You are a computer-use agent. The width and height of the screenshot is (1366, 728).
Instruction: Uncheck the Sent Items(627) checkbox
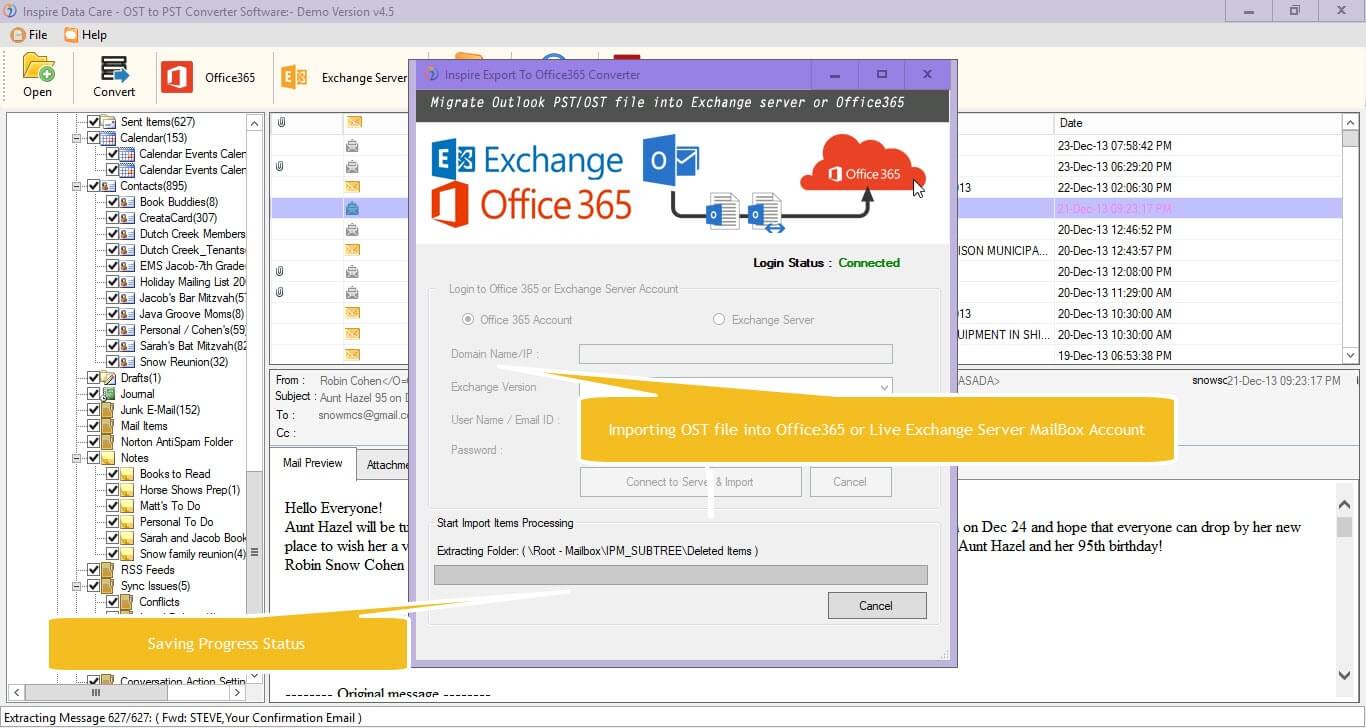(x=94, y=122)
